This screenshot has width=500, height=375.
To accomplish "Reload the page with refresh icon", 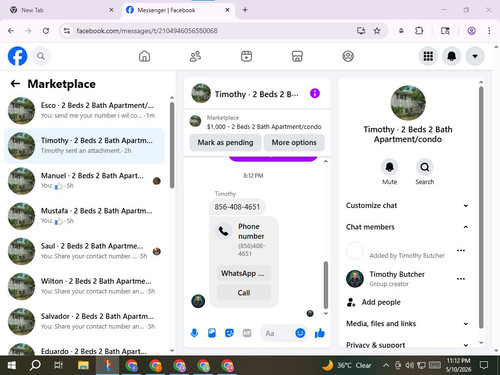I will (46, 31).
